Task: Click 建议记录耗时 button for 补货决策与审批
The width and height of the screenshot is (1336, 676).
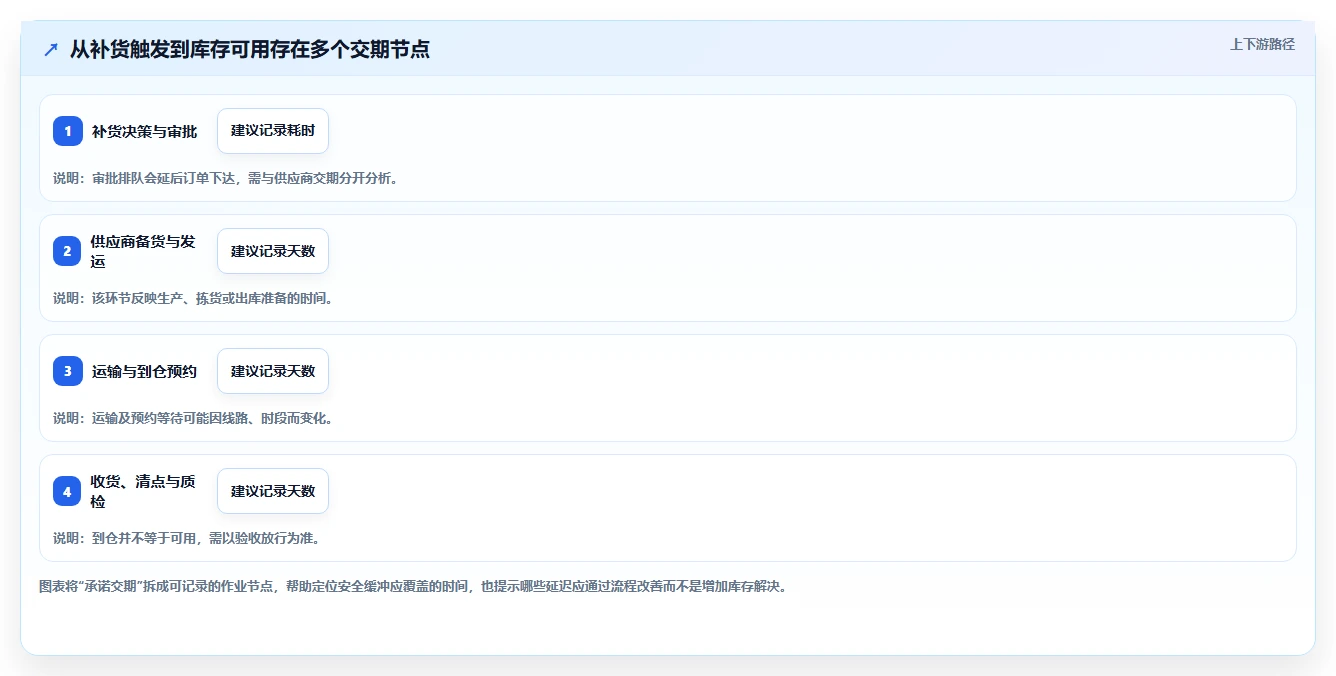Action: click(273, 131)
